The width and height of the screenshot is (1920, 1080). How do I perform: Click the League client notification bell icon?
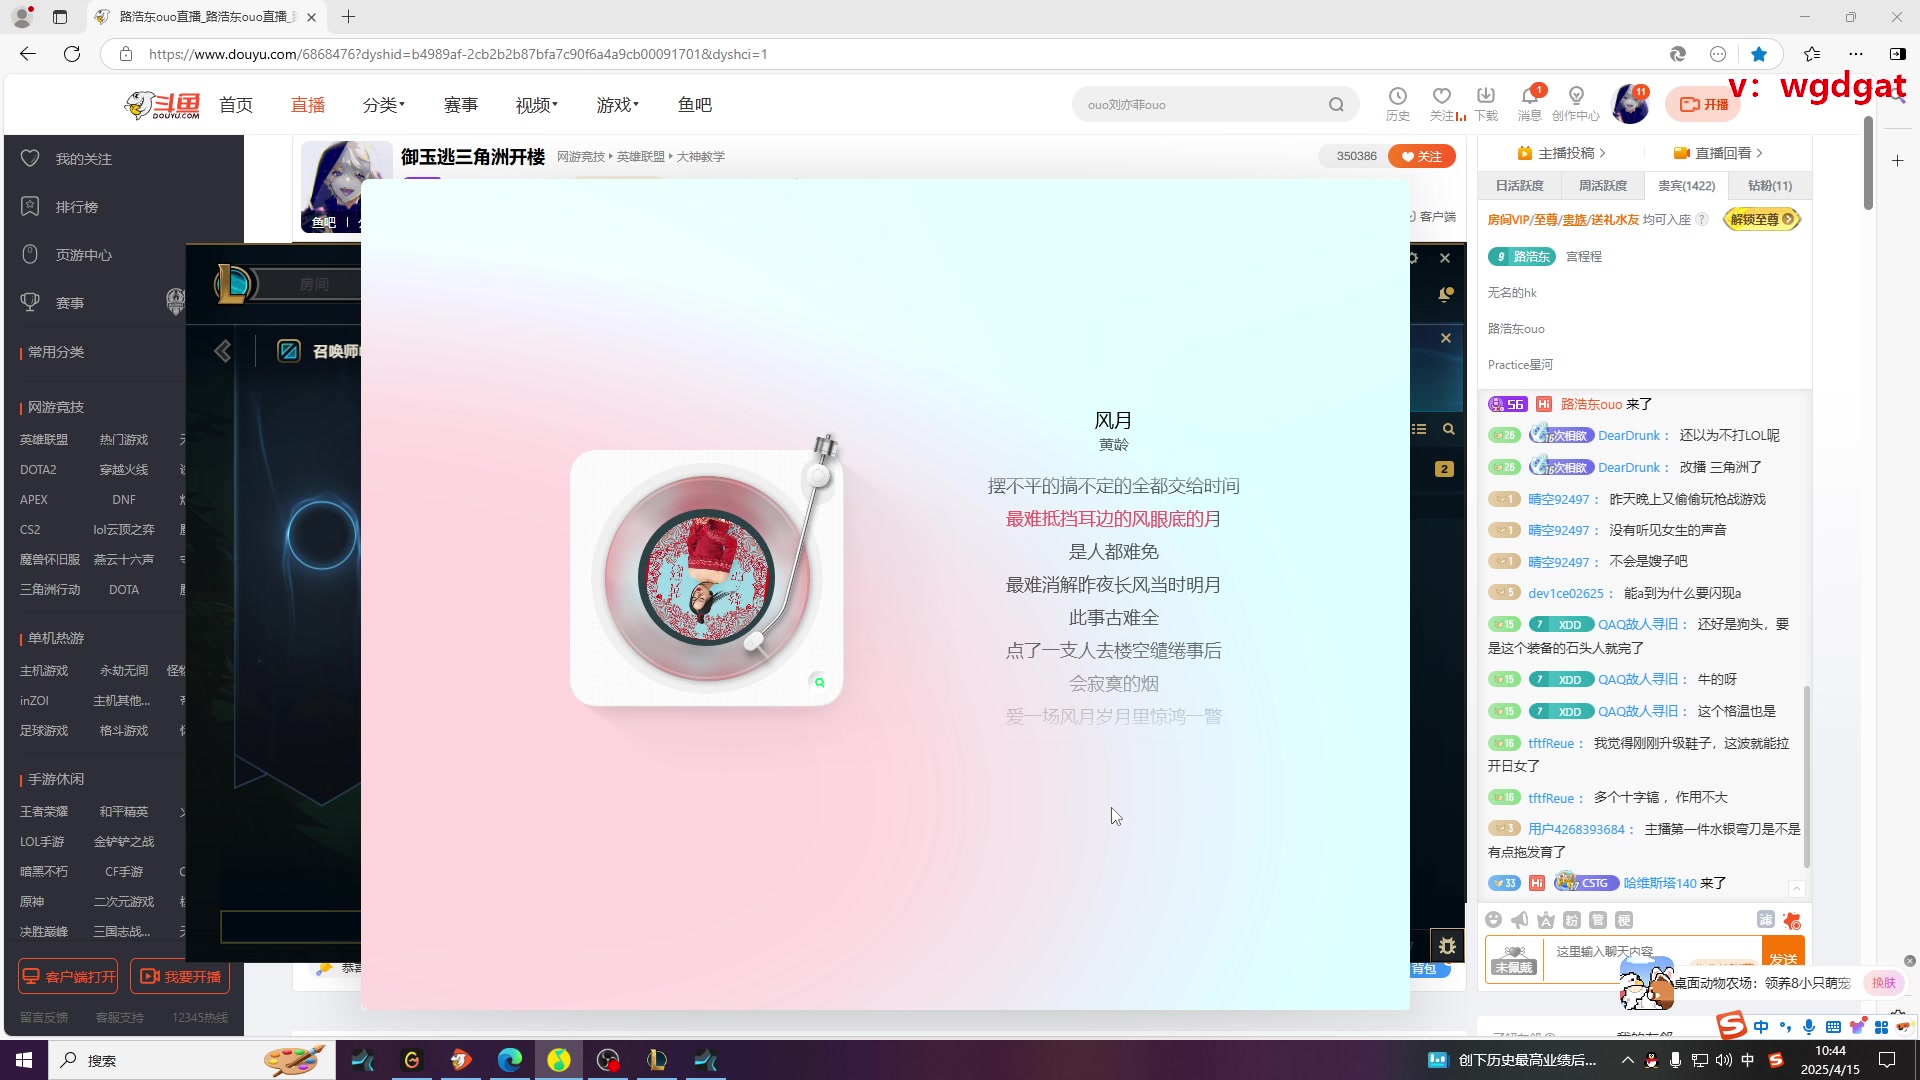1446,294
